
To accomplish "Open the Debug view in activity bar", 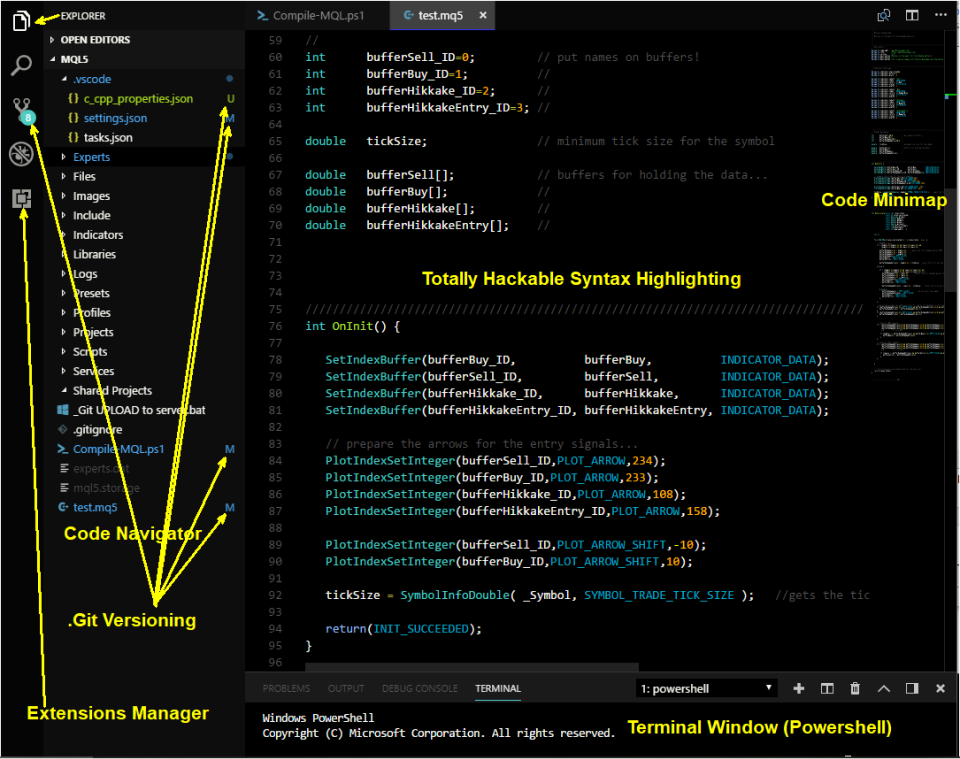I will [21, 154].
